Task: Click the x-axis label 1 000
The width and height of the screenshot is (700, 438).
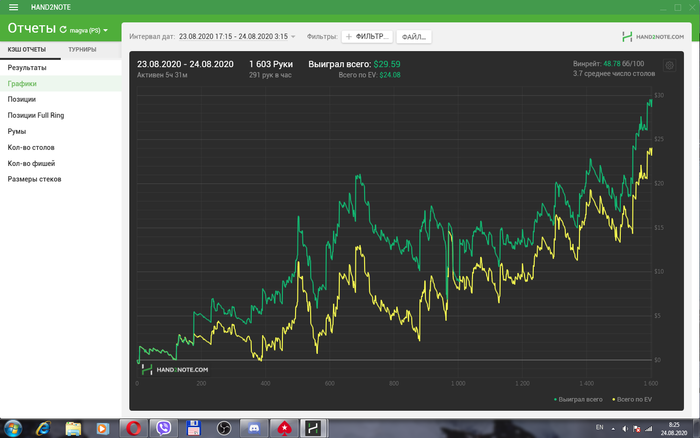Action: pyautogui.click(x=458, y=384)
